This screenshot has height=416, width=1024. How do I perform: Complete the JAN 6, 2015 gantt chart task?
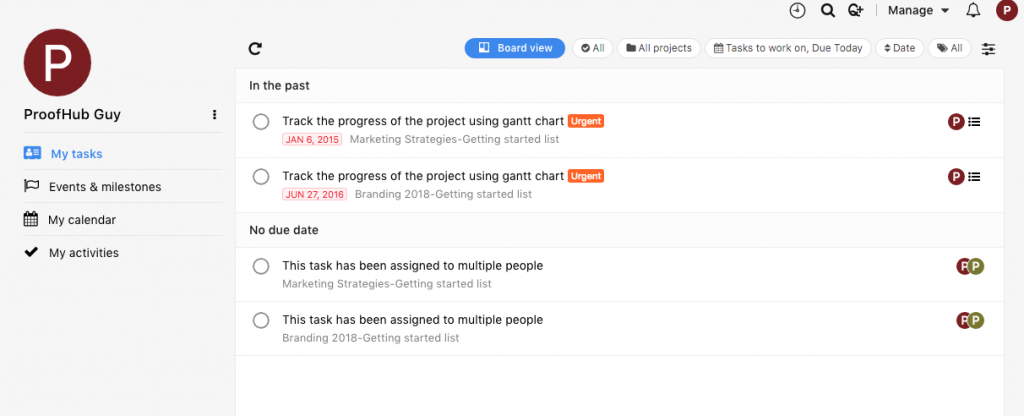261,121
